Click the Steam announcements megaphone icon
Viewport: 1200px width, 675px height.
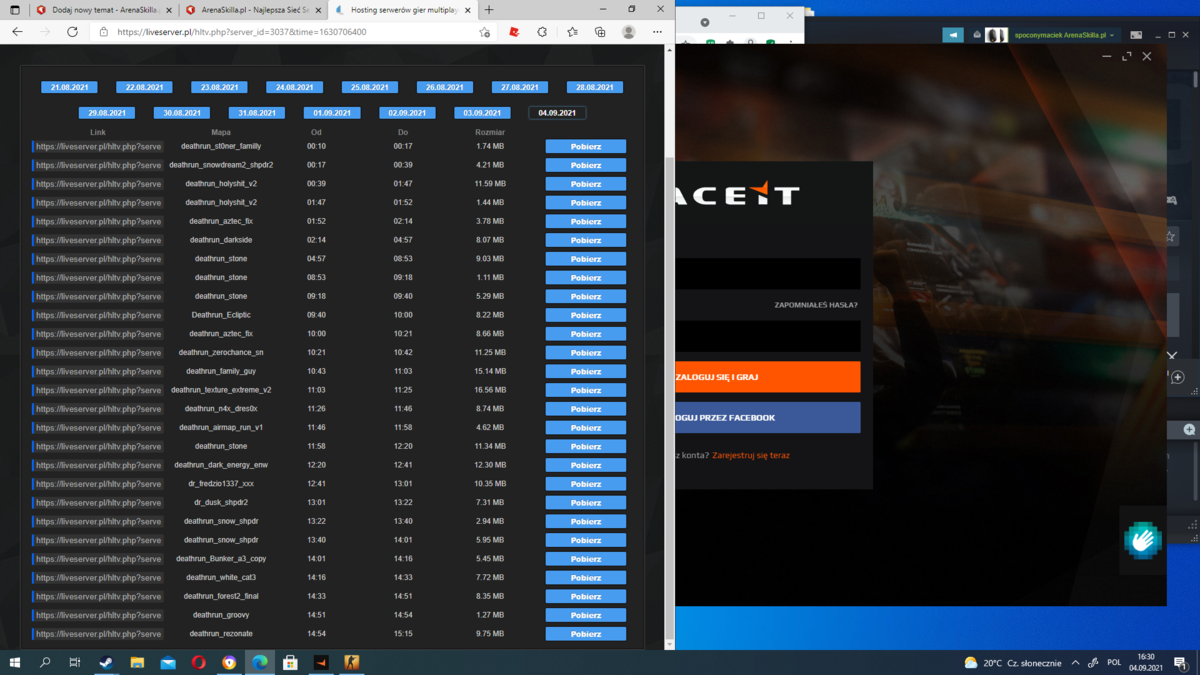point(953,35)
